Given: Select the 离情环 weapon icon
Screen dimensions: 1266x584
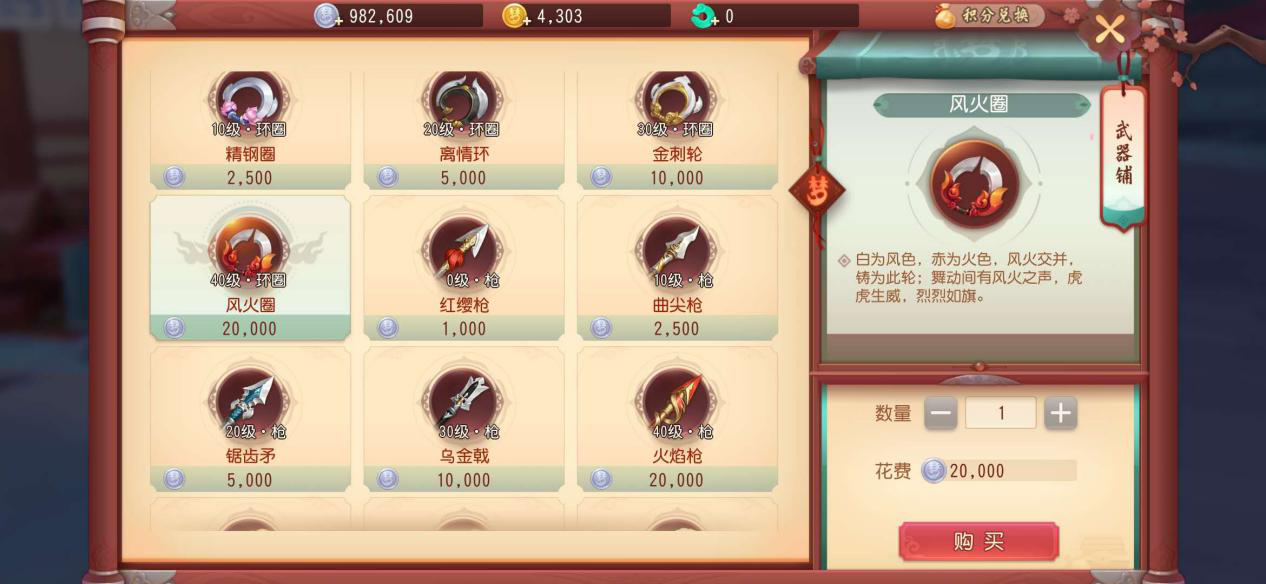Looking at the screenshot, I should pyautogui.click(x=463, y=100).
